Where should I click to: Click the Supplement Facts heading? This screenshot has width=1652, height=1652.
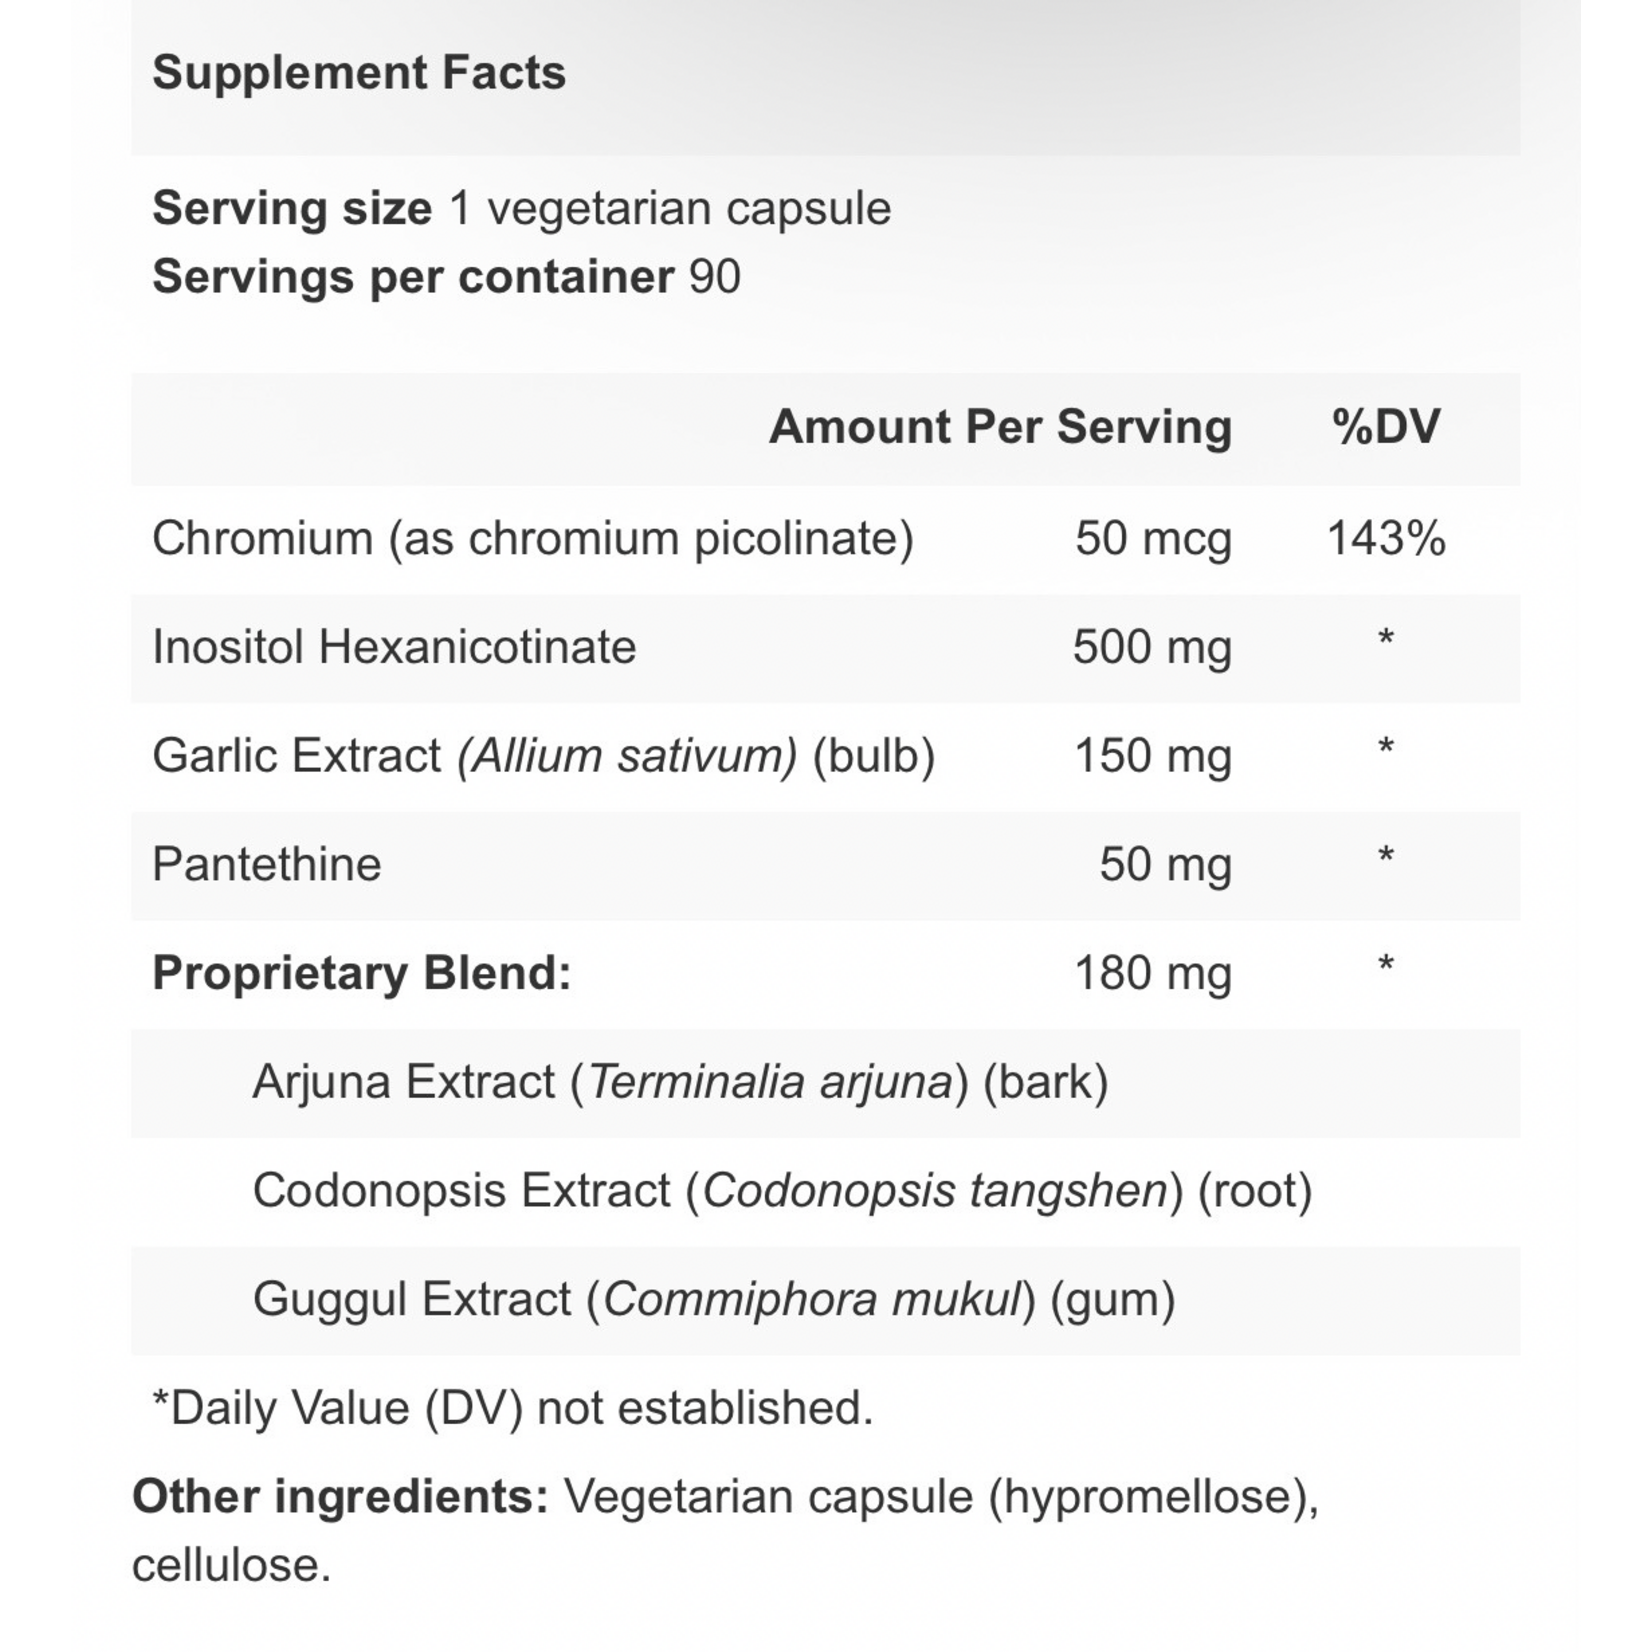[358, 73]
